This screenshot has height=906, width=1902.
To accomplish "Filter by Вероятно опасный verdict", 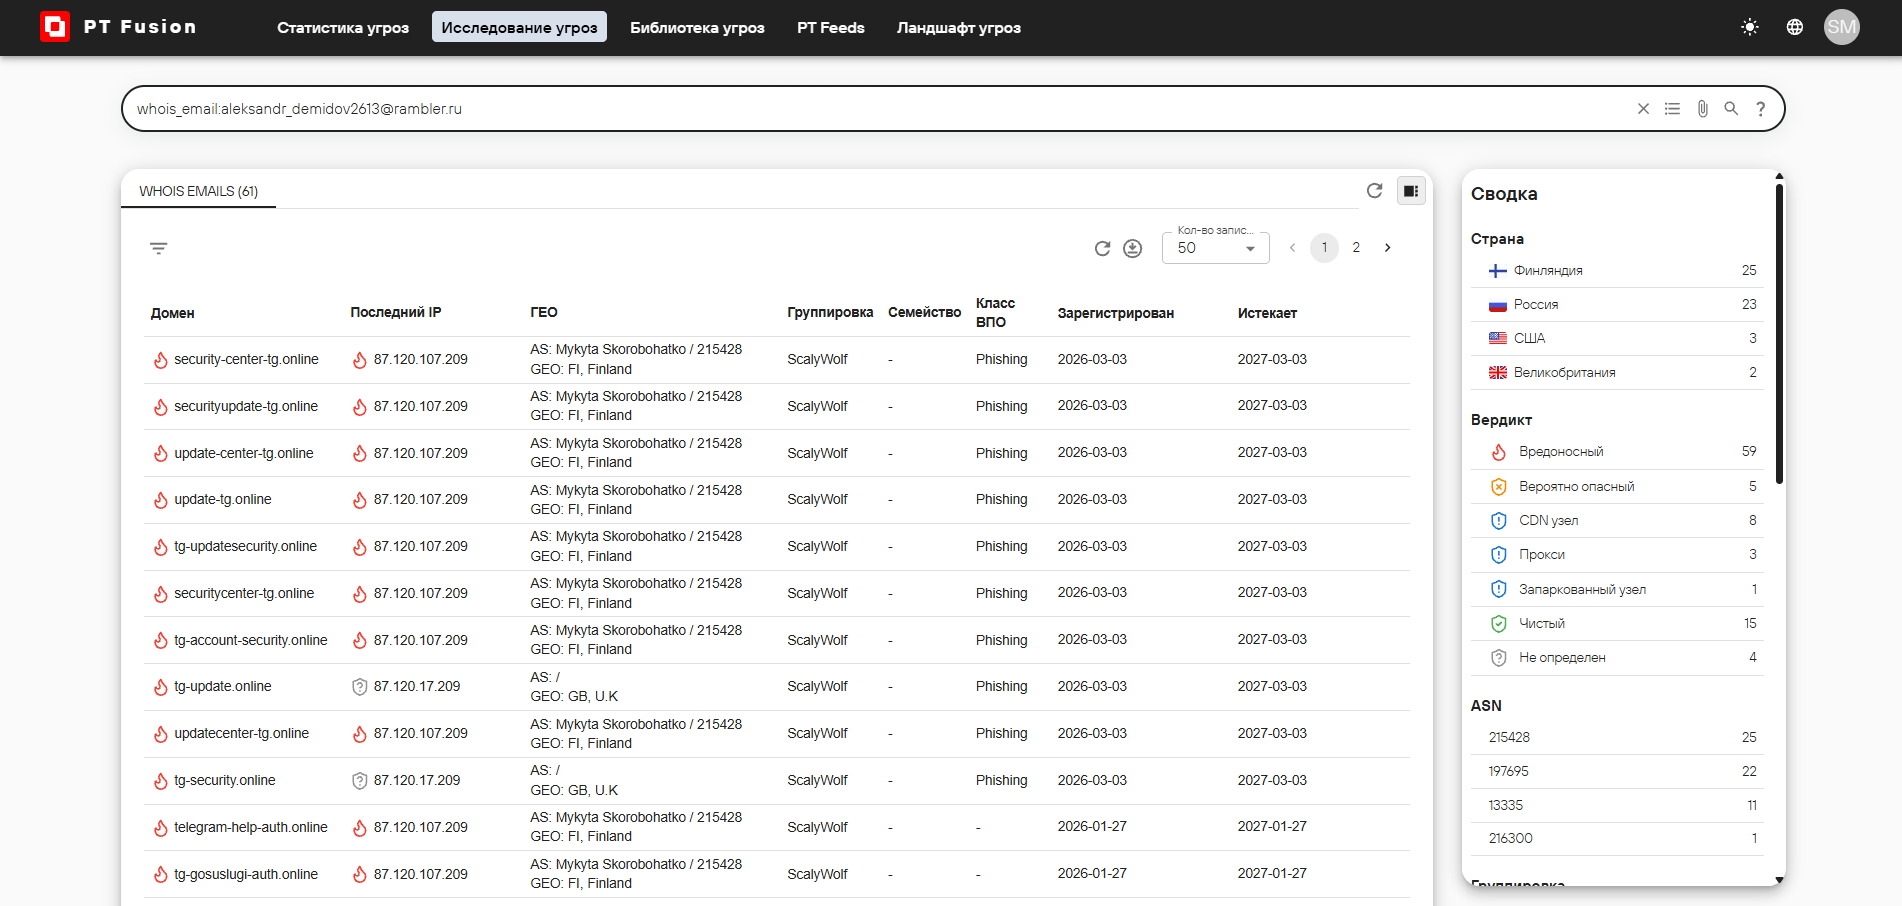I will (x=1618, y=487).
